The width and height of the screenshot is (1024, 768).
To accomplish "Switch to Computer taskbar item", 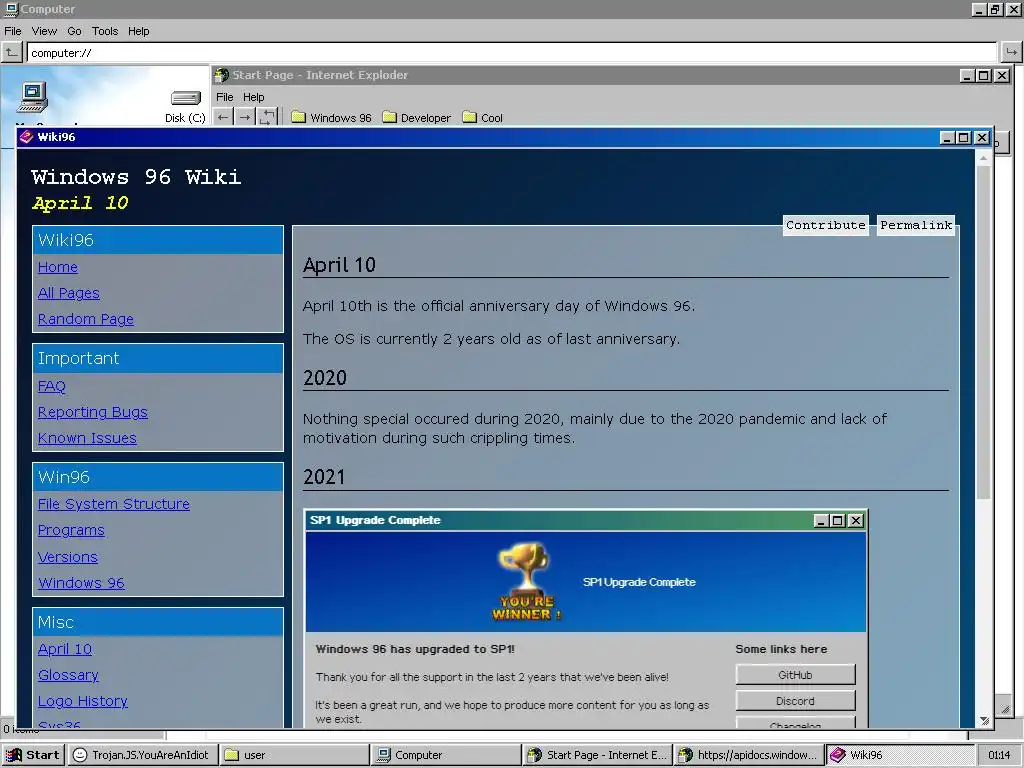I will [x=446, y=755].
